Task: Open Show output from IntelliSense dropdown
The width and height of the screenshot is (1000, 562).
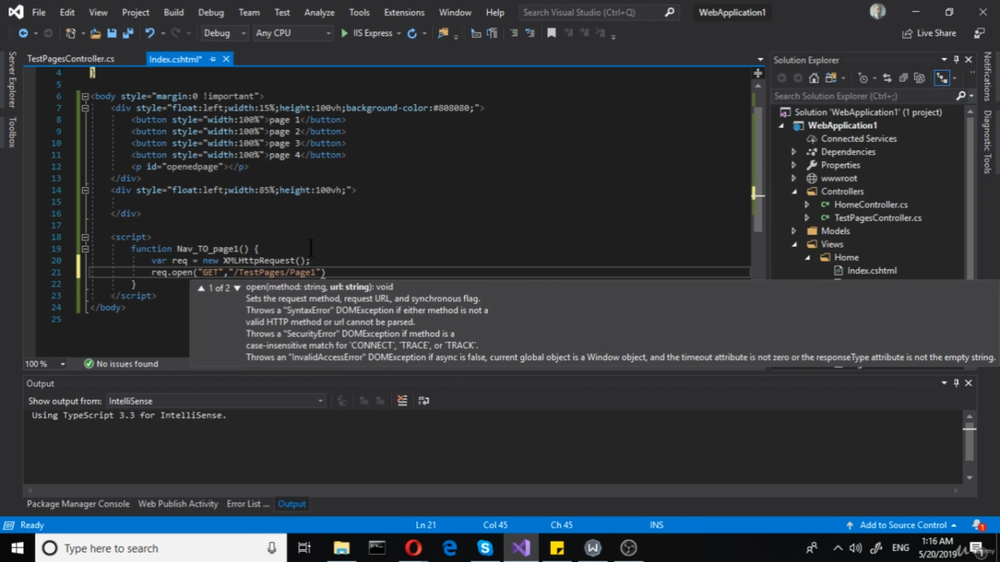Action: [x=216, y=401]
